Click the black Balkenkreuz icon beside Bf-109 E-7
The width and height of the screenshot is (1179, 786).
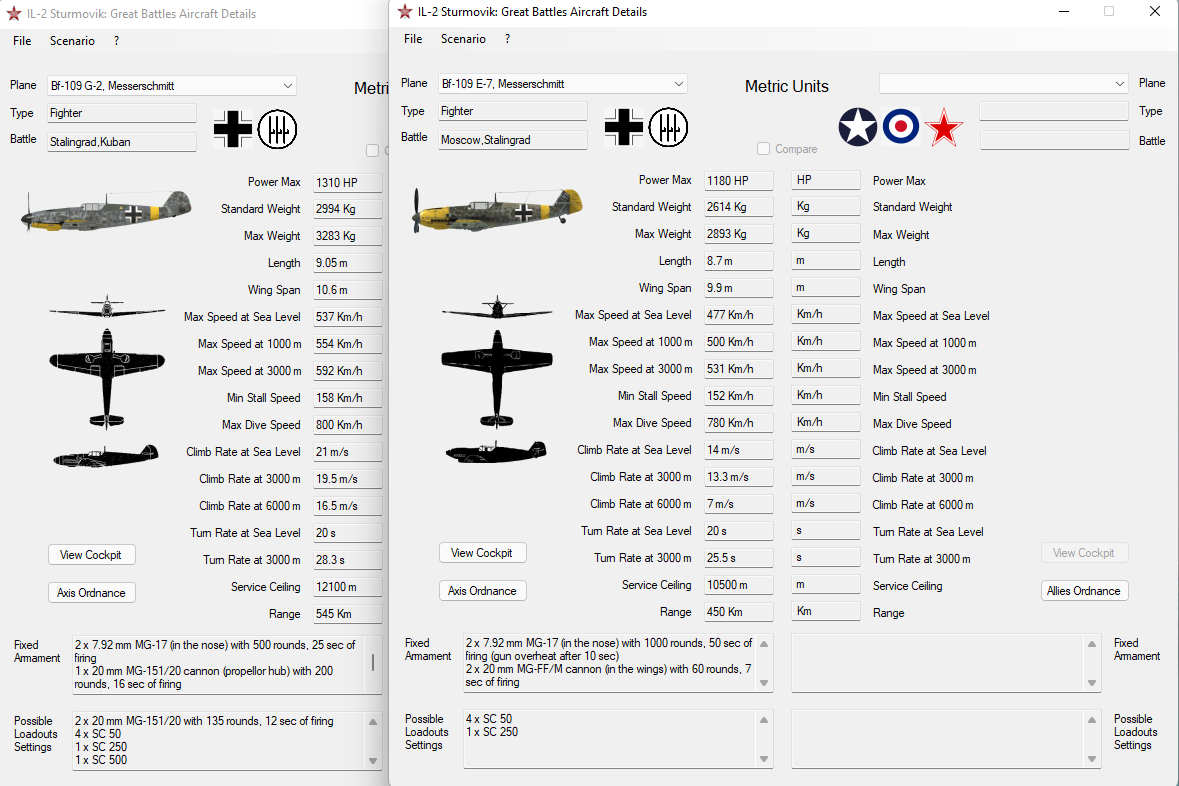624,126
